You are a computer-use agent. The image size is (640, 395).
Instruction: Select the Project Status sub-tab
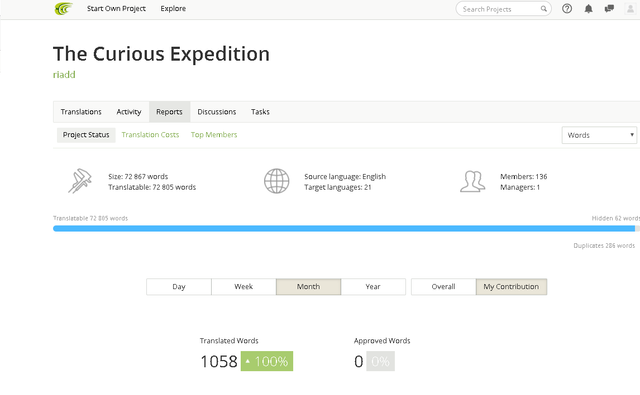(x=86, y=135)
